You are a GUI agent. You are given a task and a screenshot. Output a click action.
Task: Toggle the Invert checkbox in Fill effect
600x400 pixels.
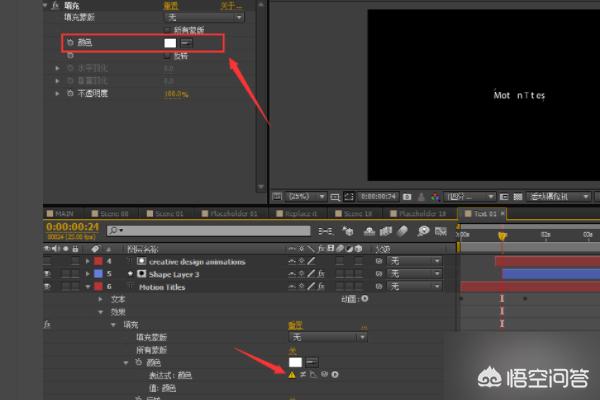point(166,56)
